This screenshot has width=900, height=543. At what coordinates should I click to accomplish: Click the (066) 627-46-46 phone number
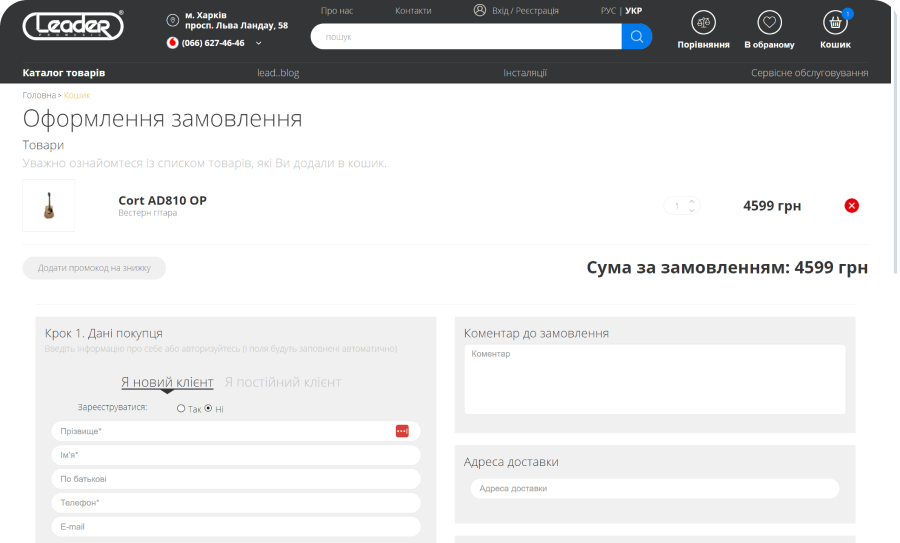(x=213, y=43)
